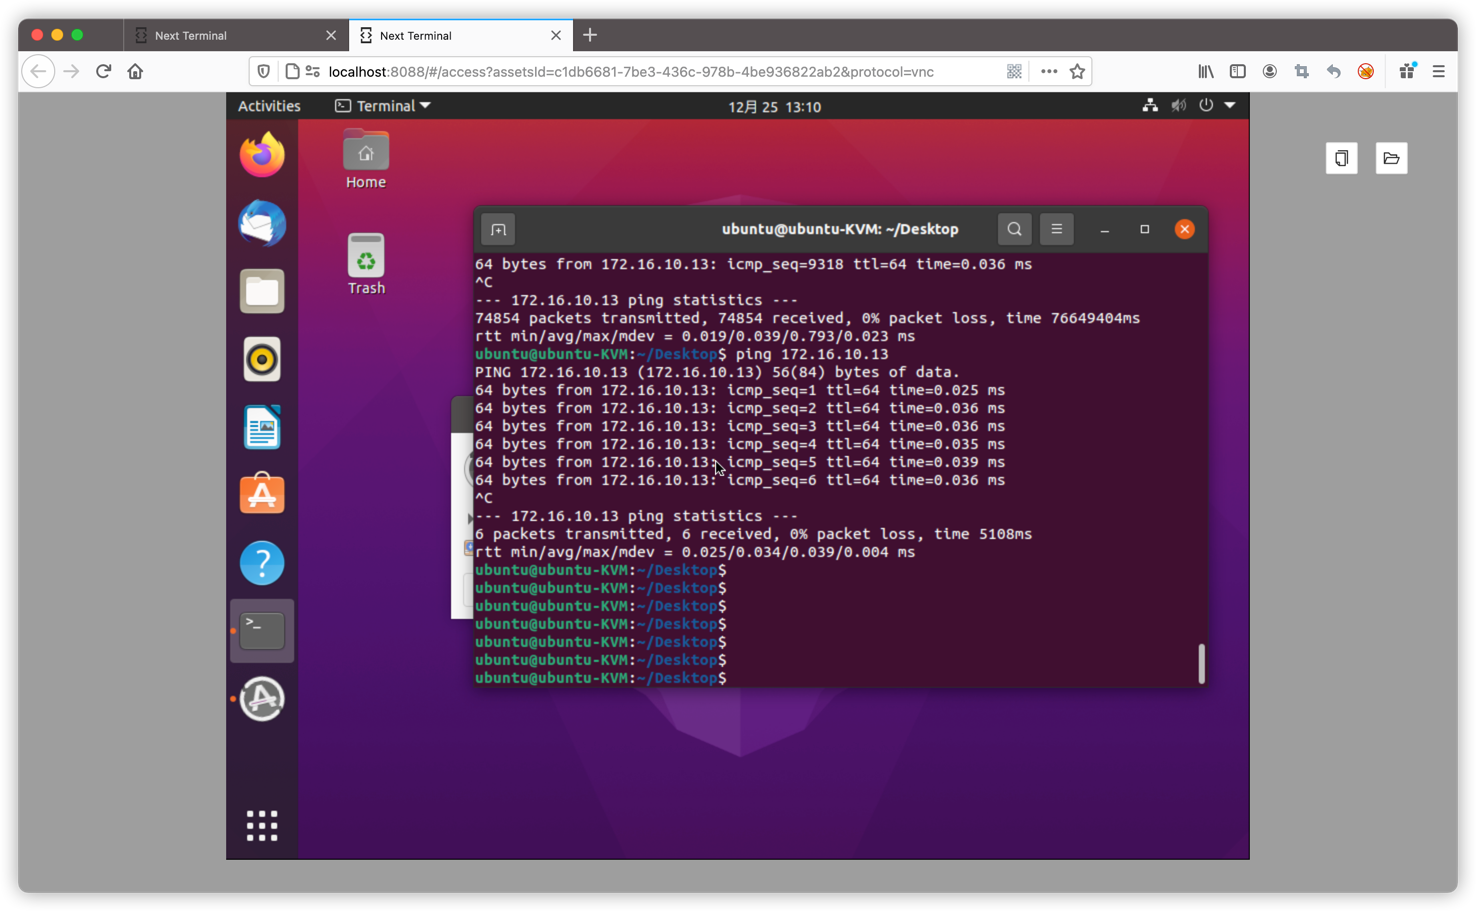This screenshot has width=1476, height=911.
Task: Toggle the Firefox sidebar view
Action: (1237, 71)
